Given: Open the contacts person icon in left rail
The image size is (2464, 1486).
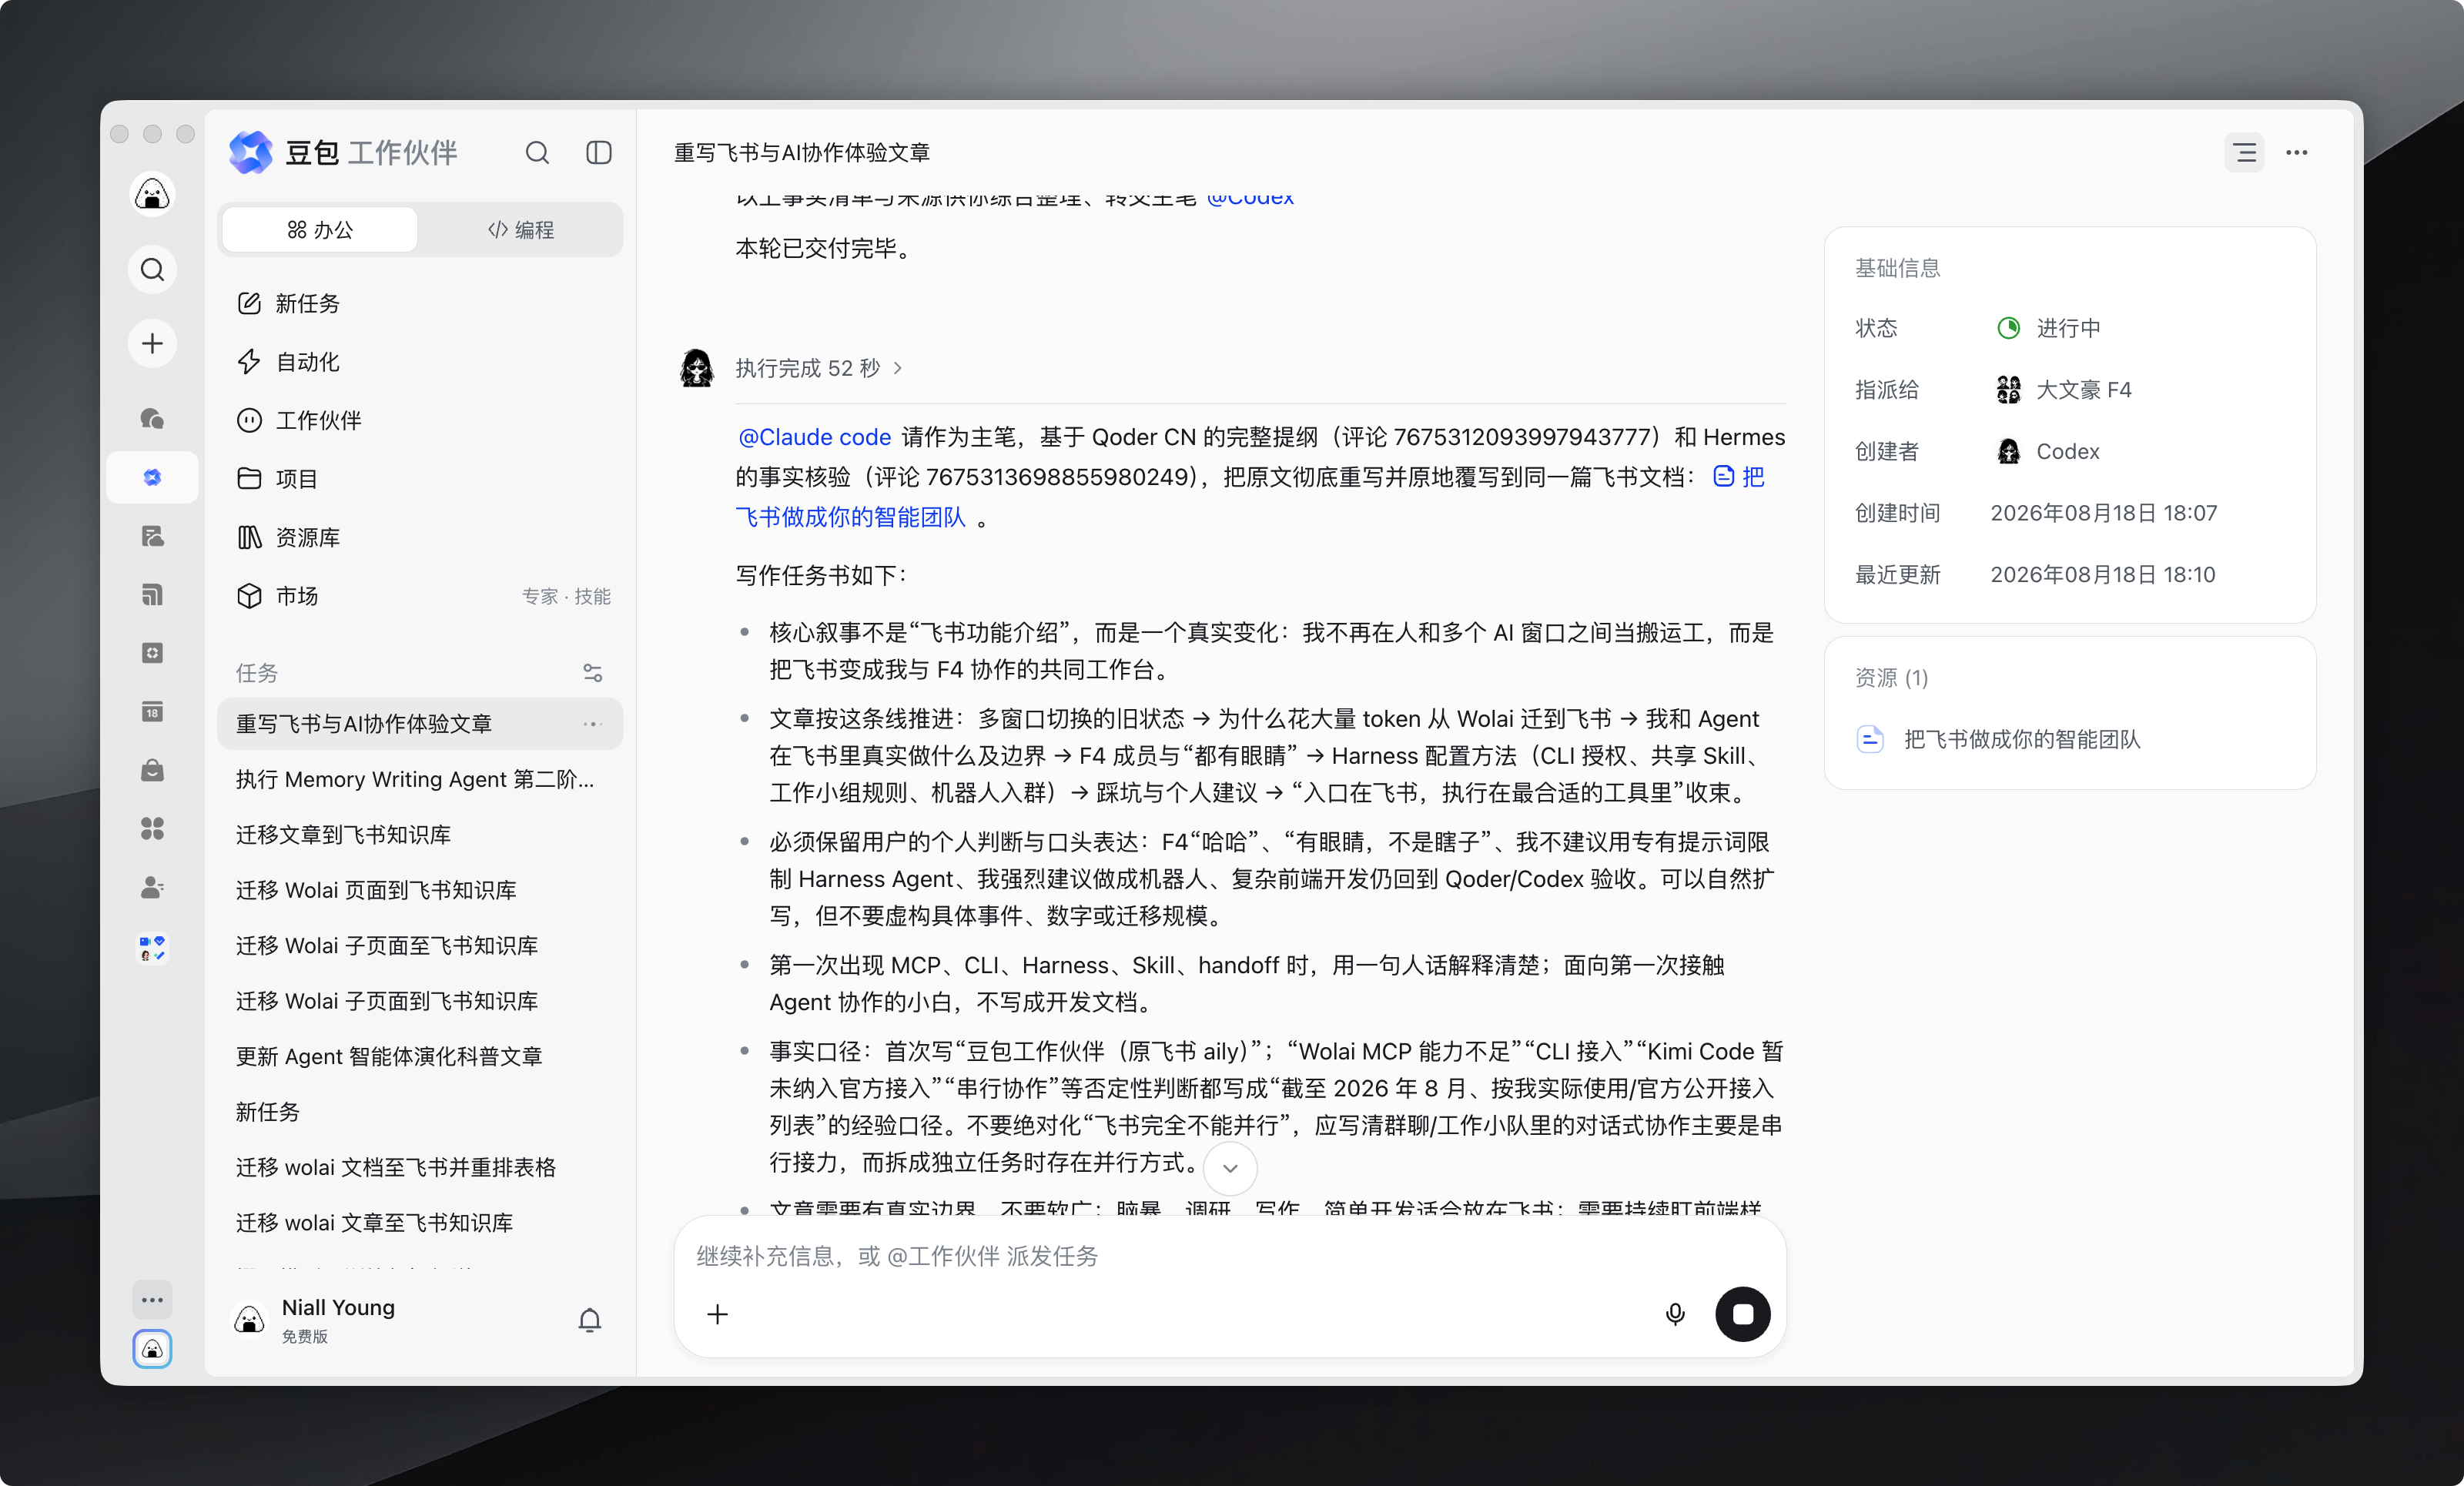Looking at the screenshot, I should [x=152, y=887].
